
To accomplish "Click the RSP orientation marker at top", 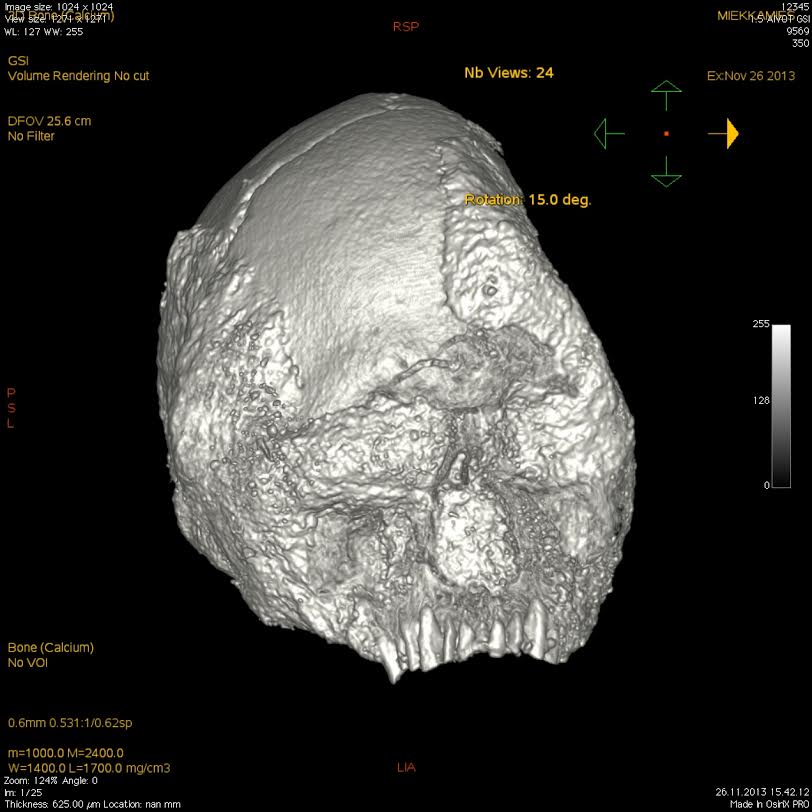I will tap(405, 27).
